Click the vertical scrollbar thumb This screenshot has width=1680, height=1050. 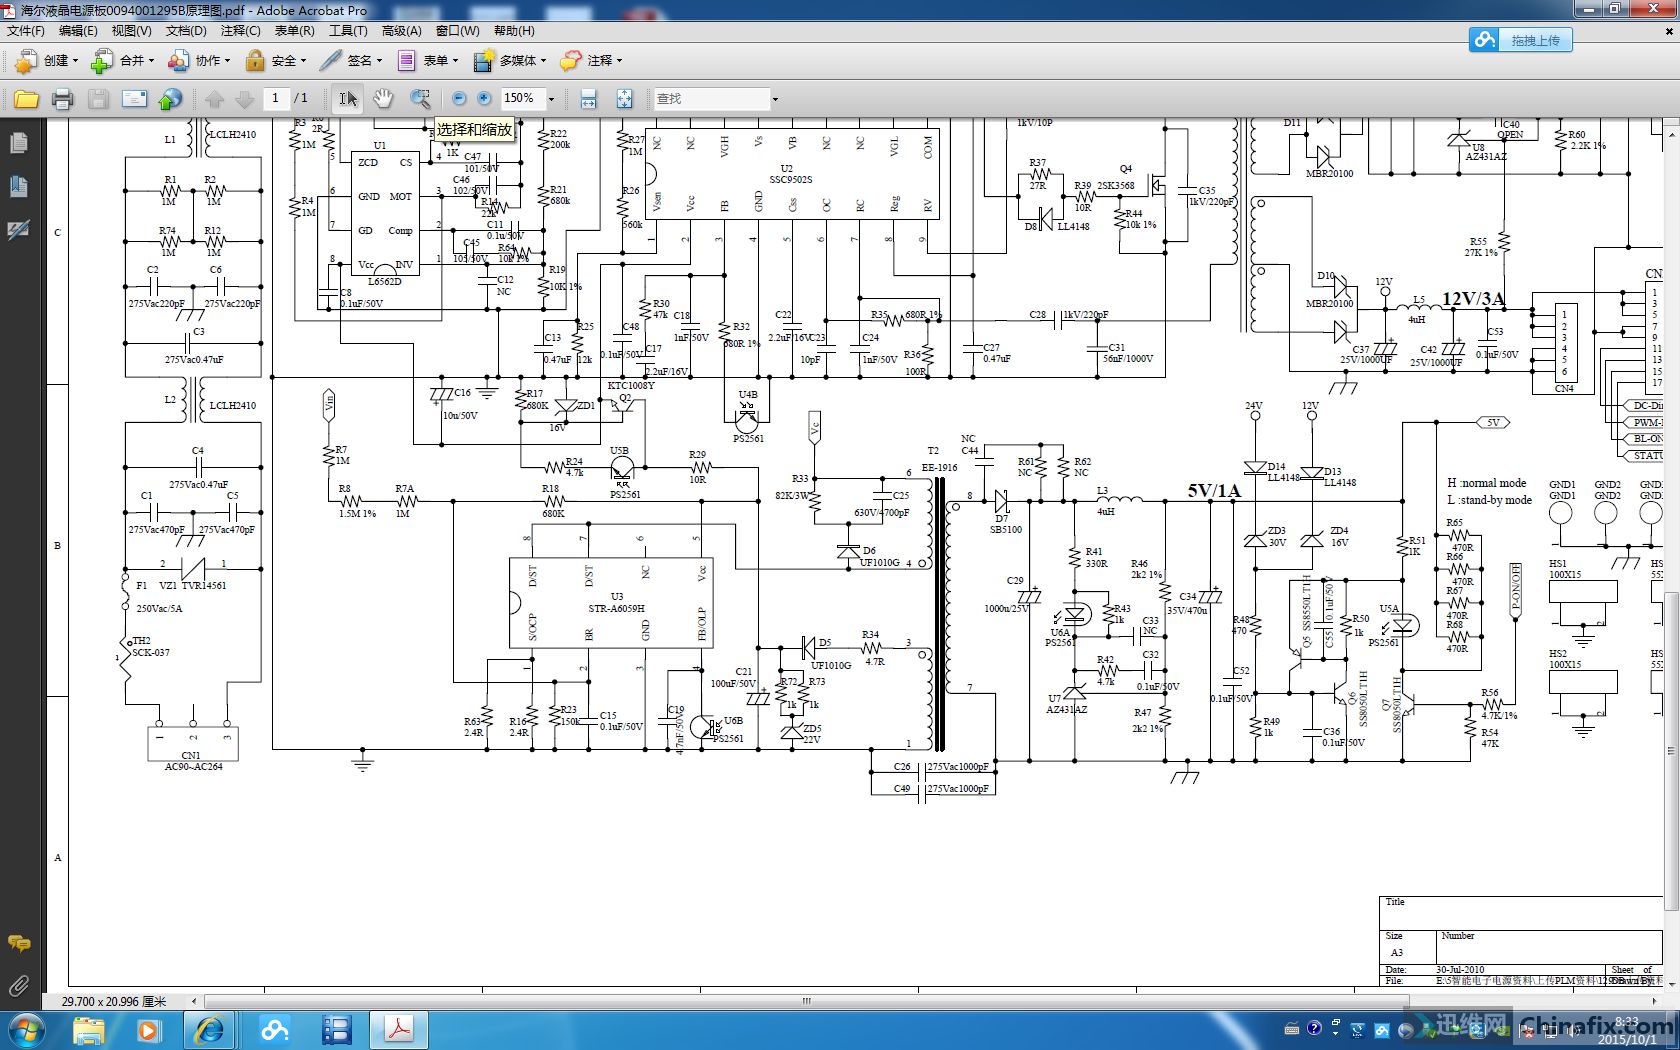(x=1671, y=750)
